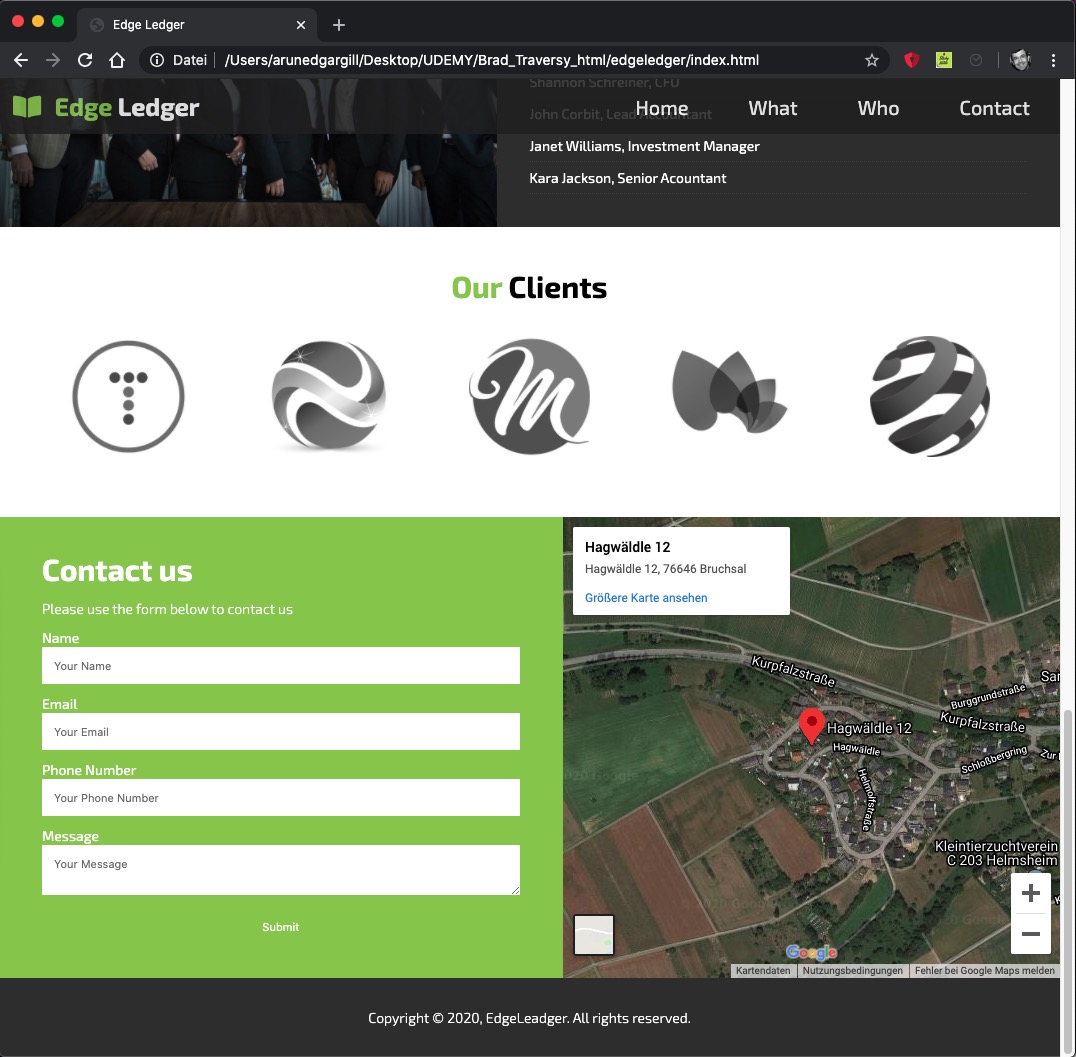Click the page vertical scrollbar
1076x1057 pixels.
click(1068, 882)
